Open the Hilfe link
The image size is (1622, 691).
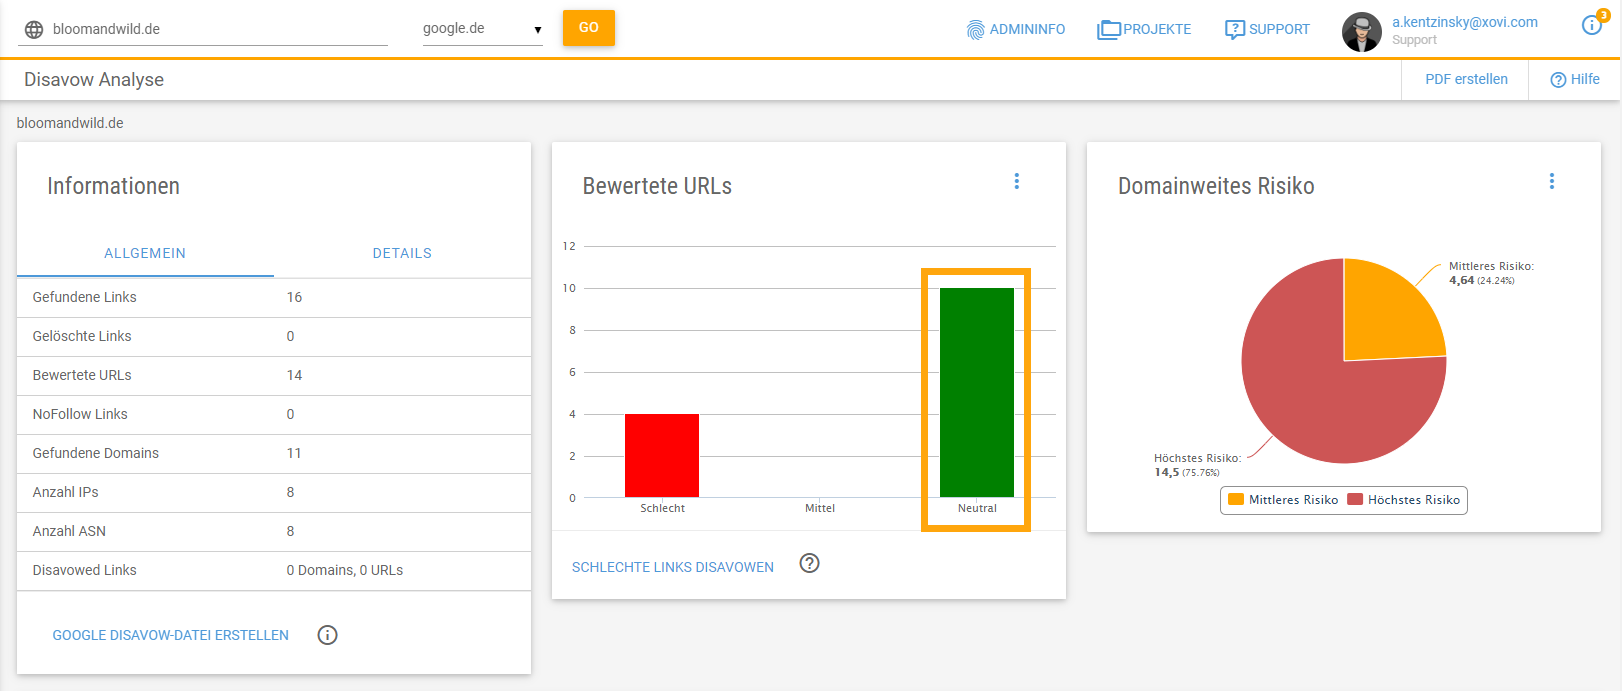pos(1585,79)
